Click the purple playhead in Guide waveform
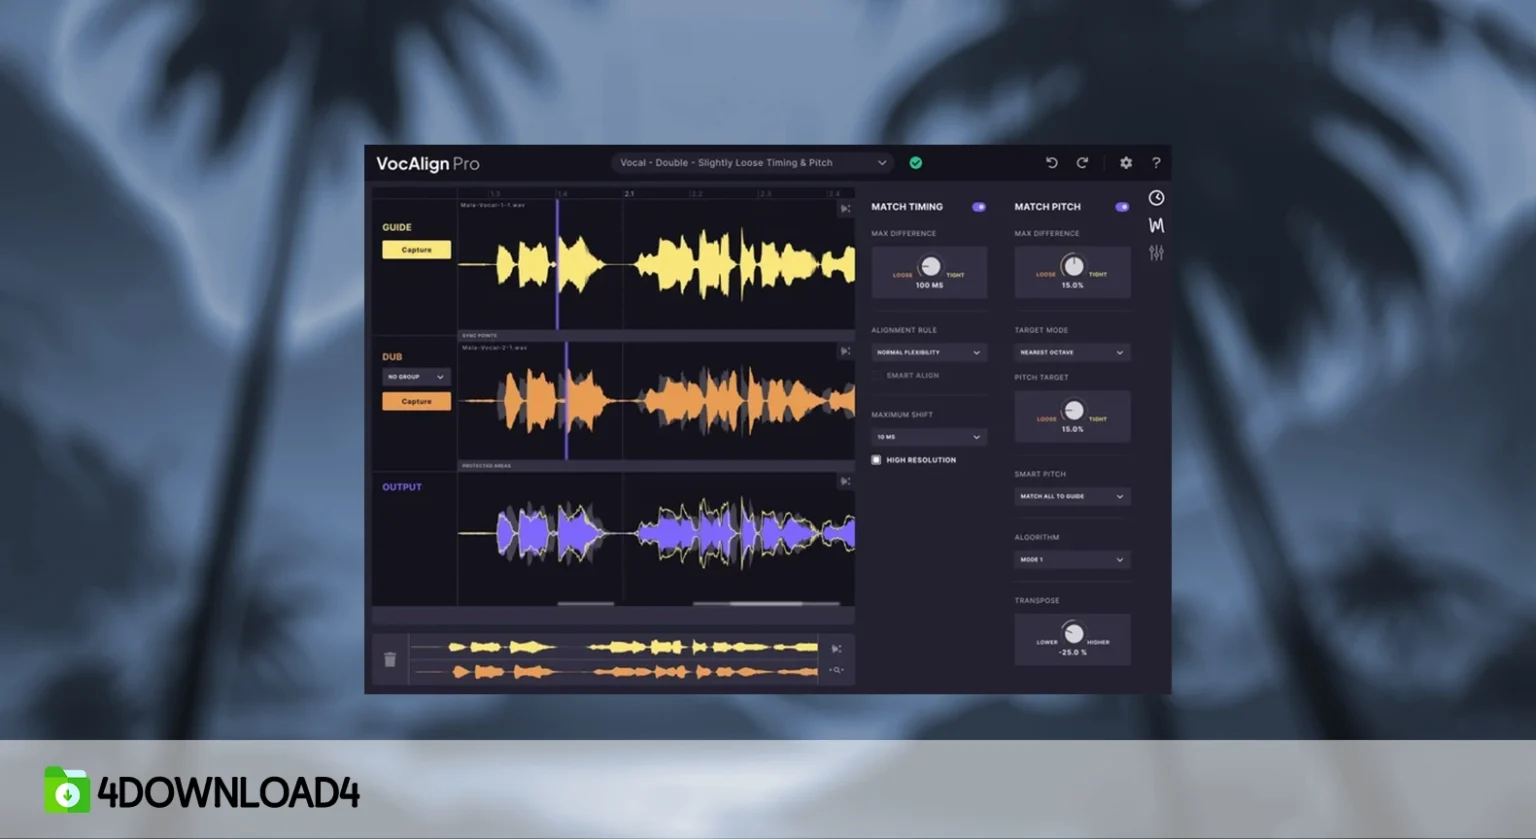Screen dimensions: 1536x839 557,263
